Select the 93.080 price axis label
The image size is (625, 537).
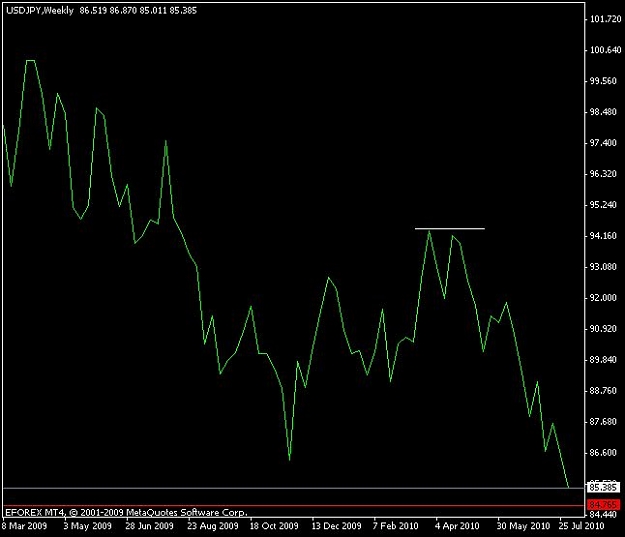[x=605, y=267]
